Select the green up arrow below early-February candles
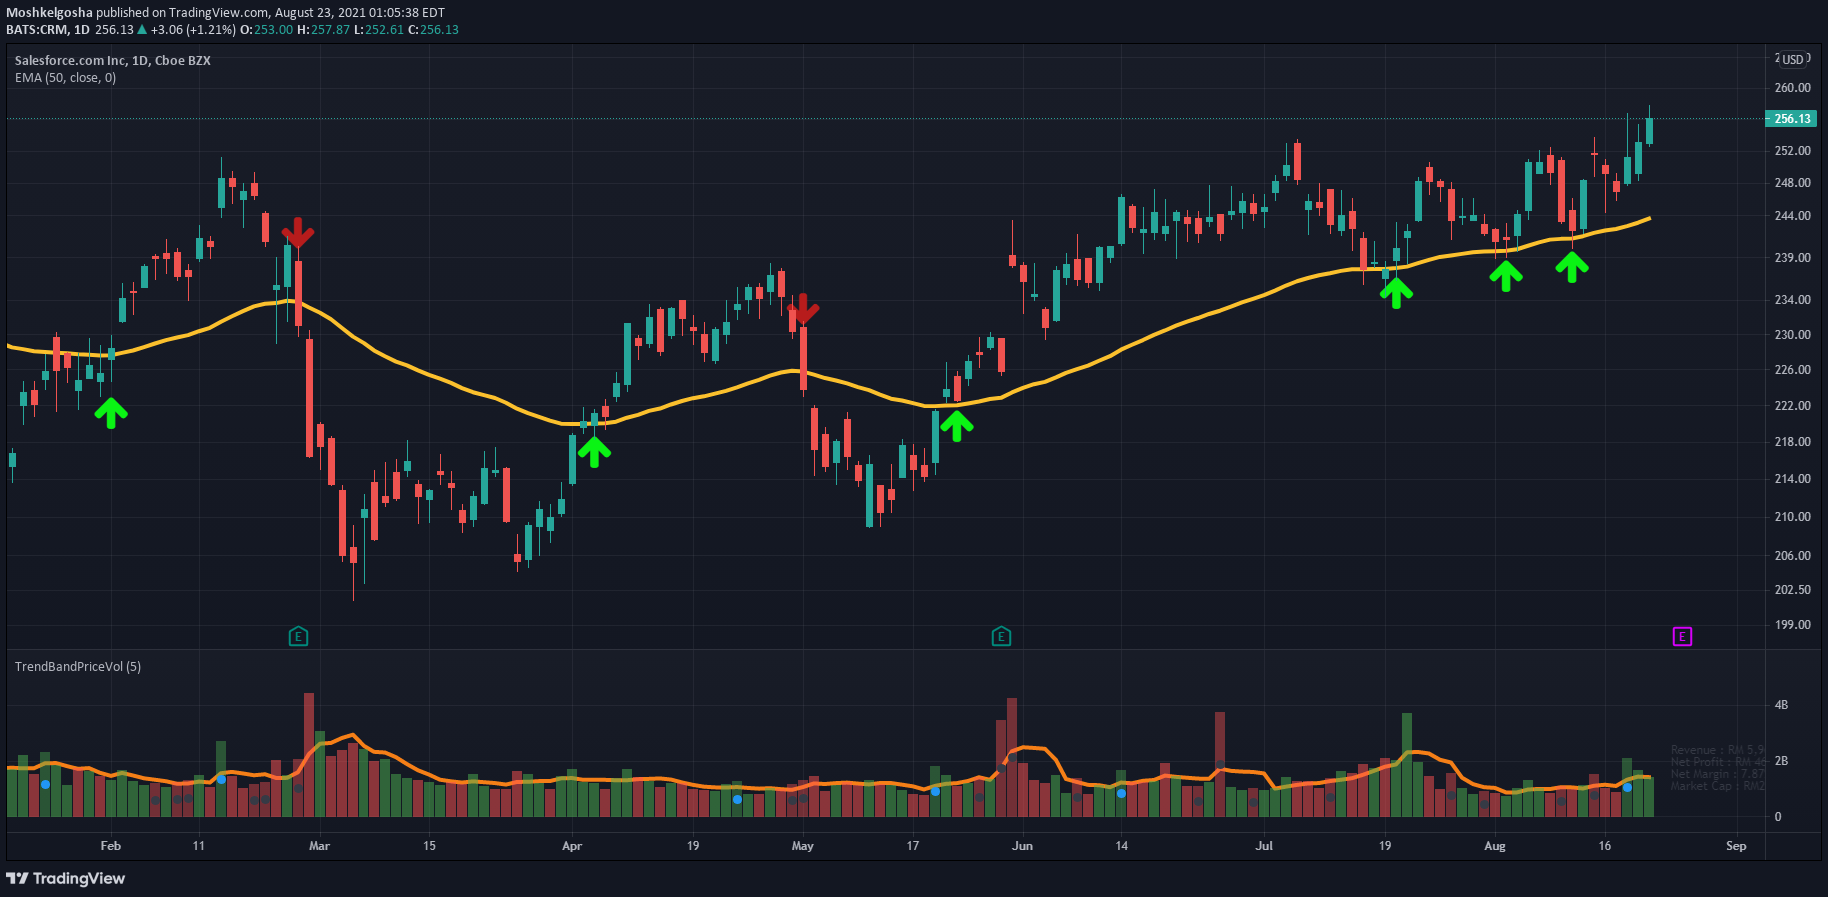Screen dimensions: 1828x897 point(111,413)
